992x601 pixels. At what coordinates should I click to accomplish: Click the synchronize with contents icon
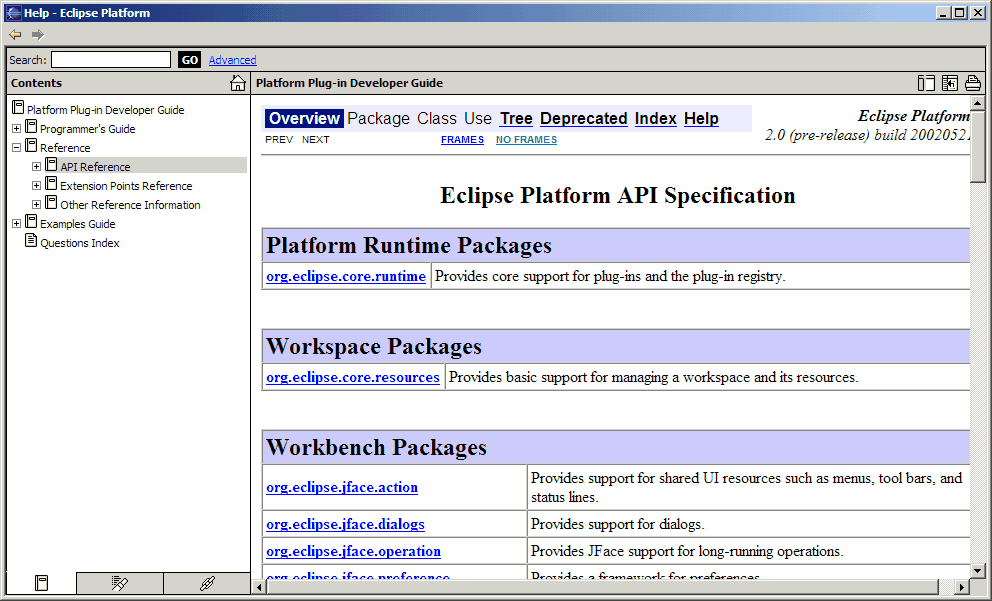(x=949, y=83)
